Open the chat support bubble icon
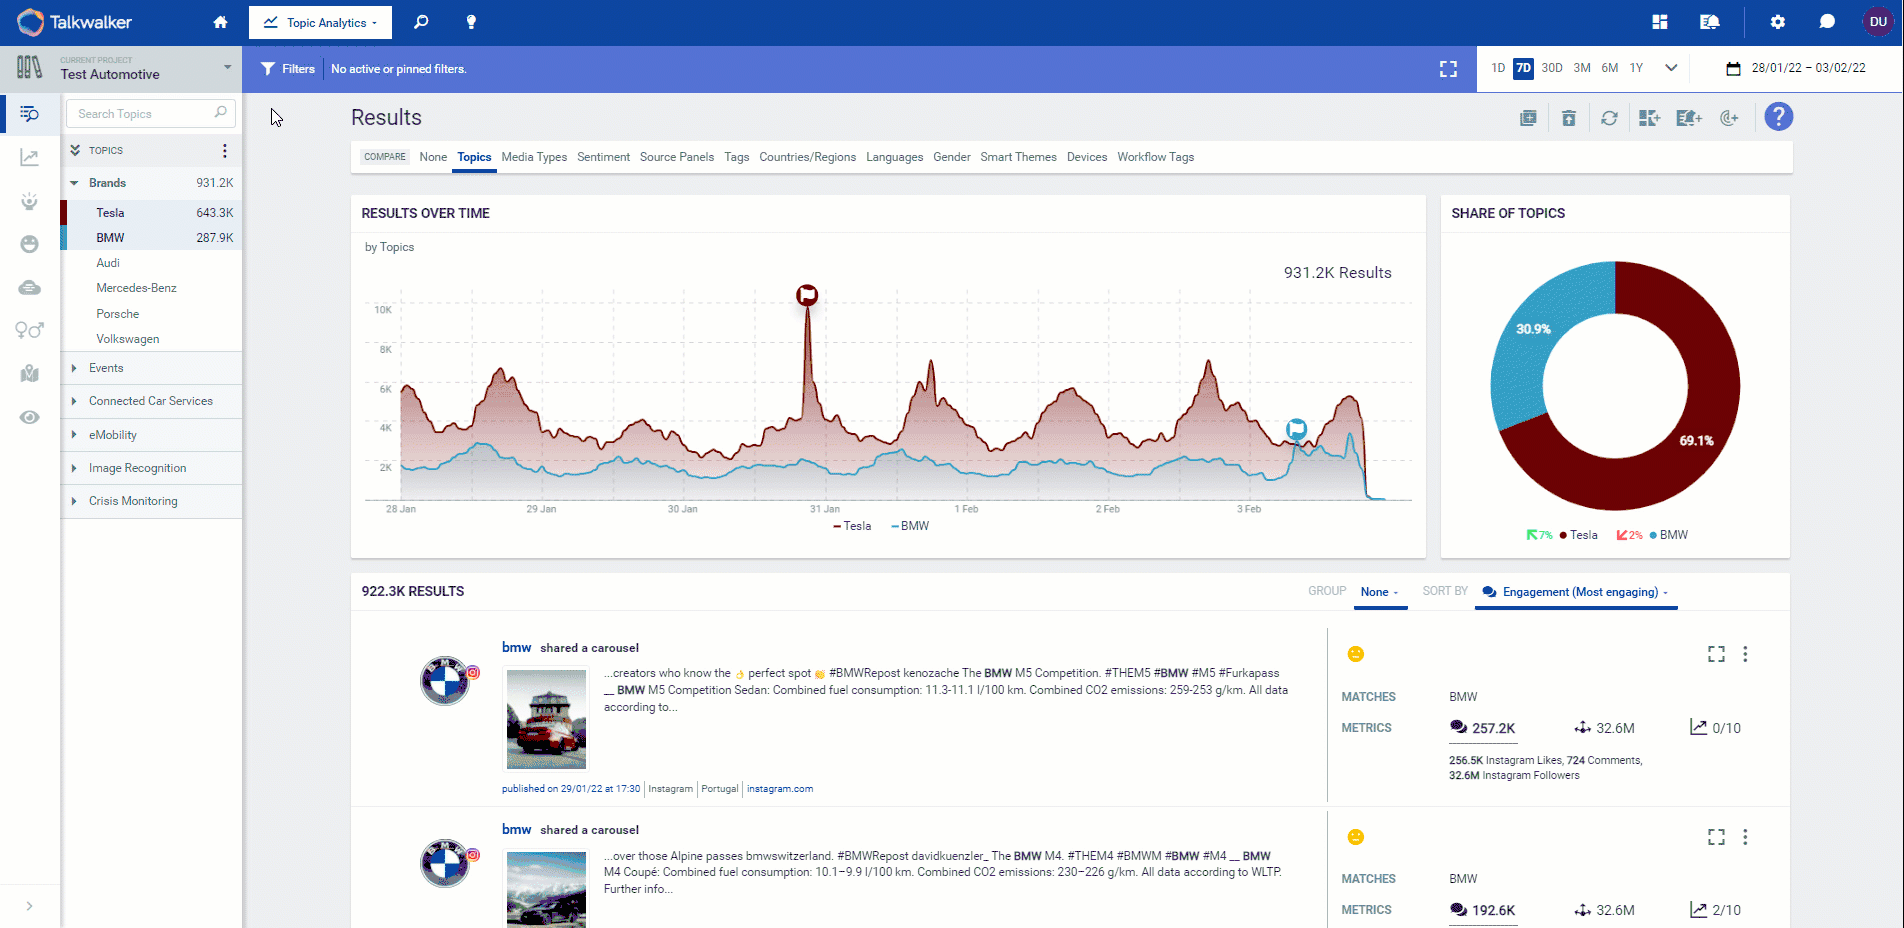Image resolution: width=1904 pixels, height=928 pixels. 1827,22
